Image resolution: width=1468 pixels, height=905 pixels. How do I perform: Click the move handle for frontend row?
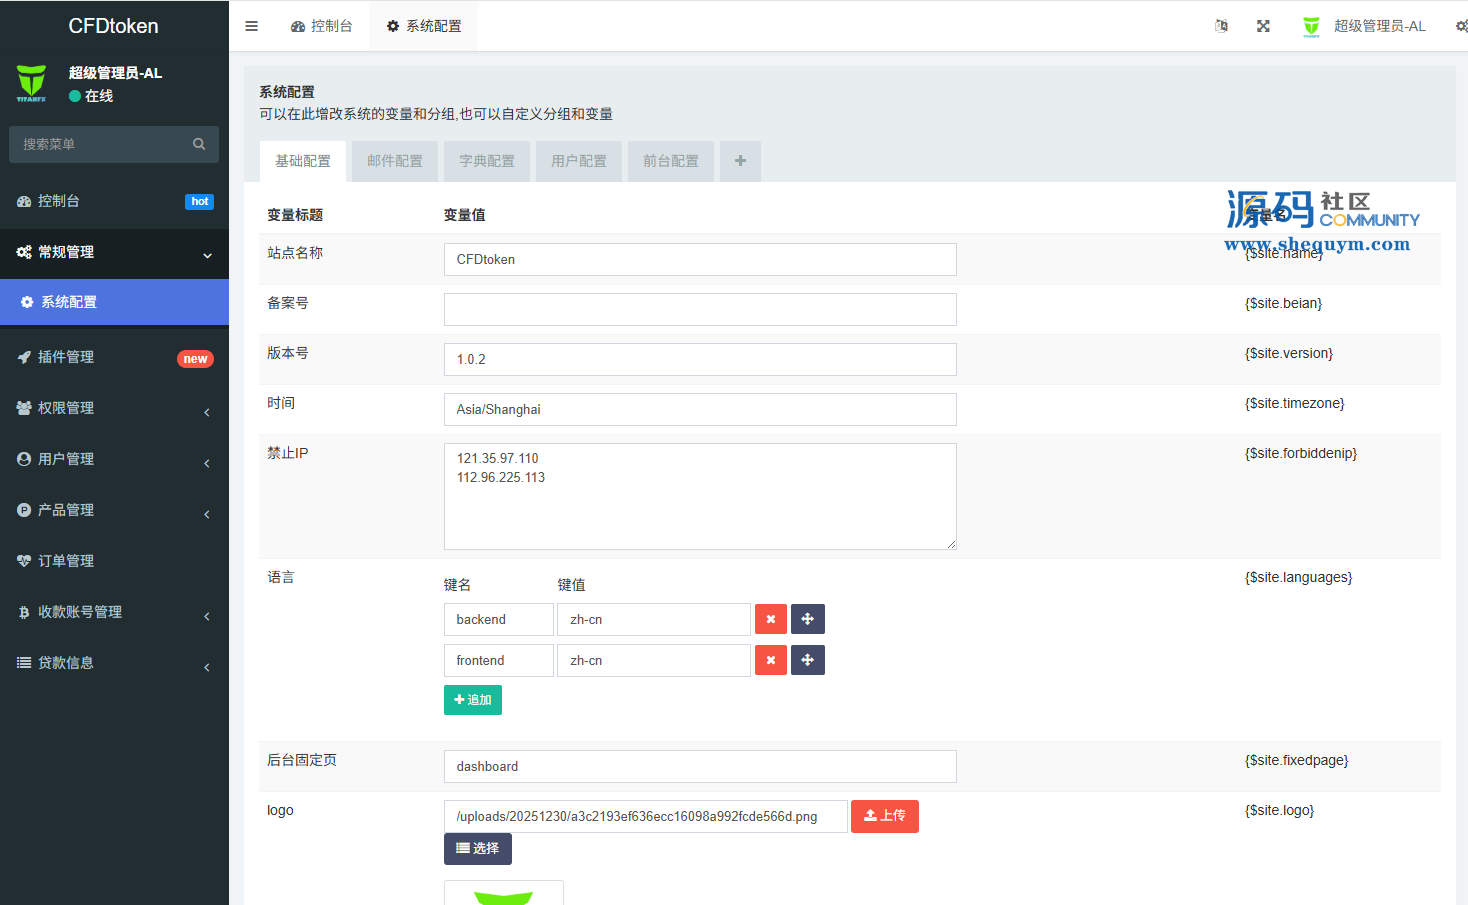point(807,660)
